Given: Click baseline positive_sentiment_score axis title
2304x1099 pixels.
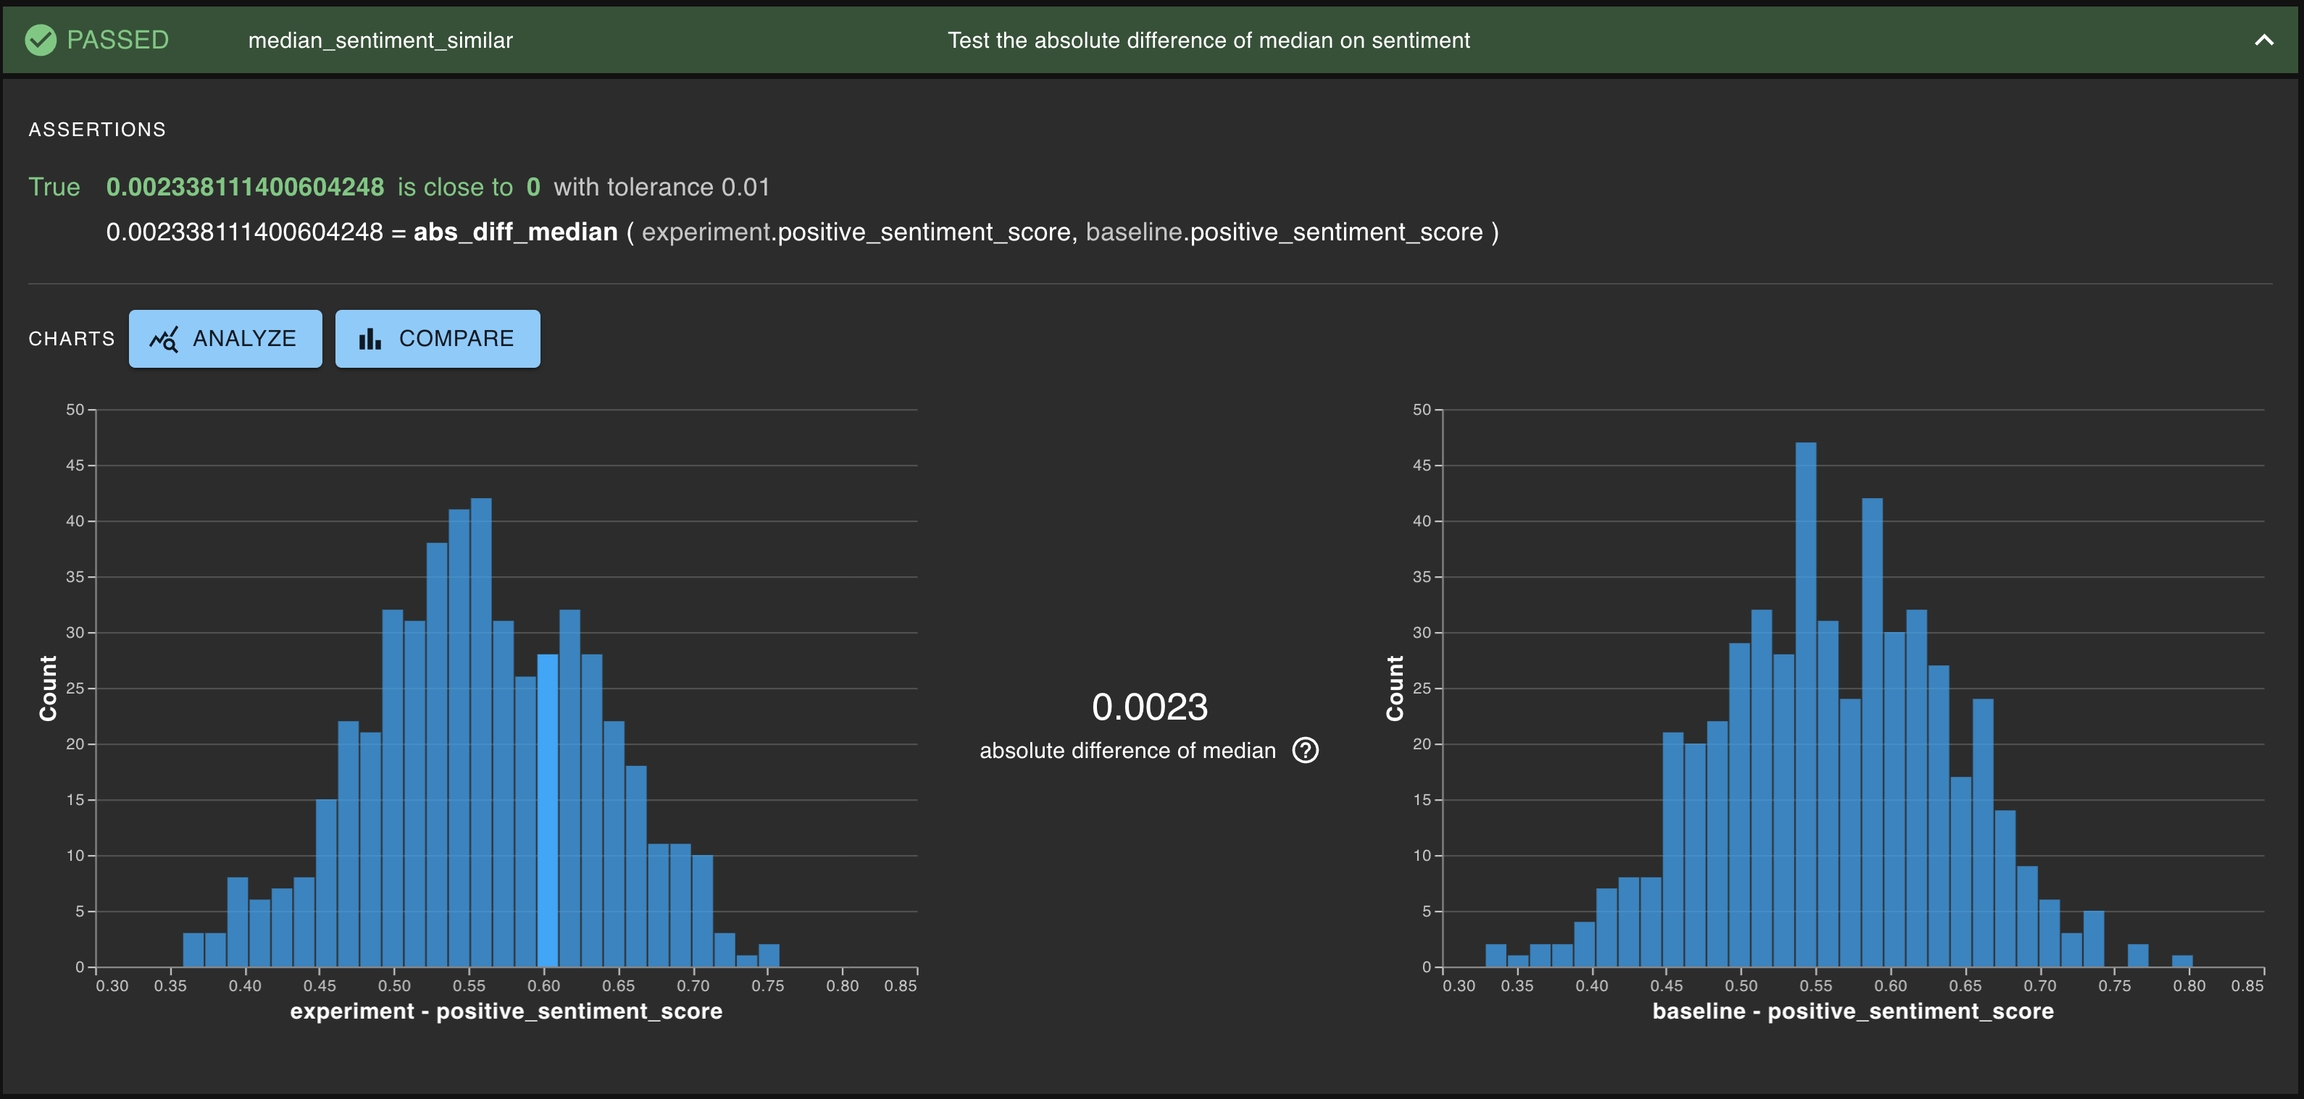Looking at the screenshot, I should (1852, 1011).
